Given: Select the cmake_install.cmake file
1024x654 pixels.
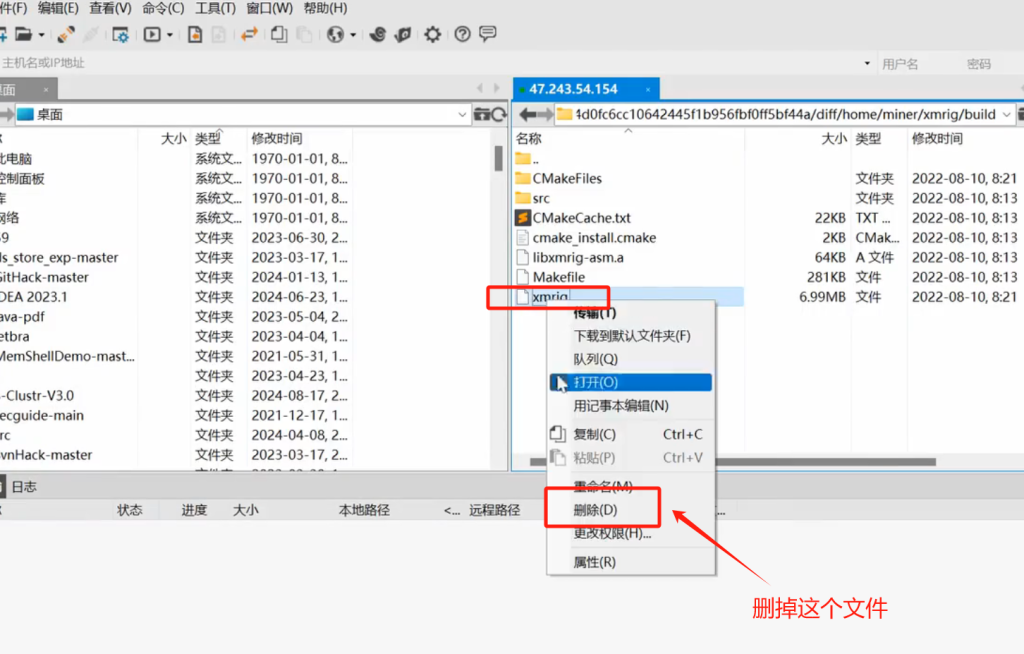Looking at the screenshot, I should coord(594,238).
